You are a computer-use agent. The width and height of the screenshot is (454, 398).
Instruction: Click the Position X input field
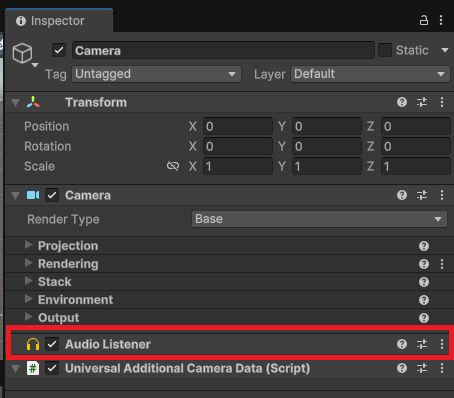click(238, 126)
